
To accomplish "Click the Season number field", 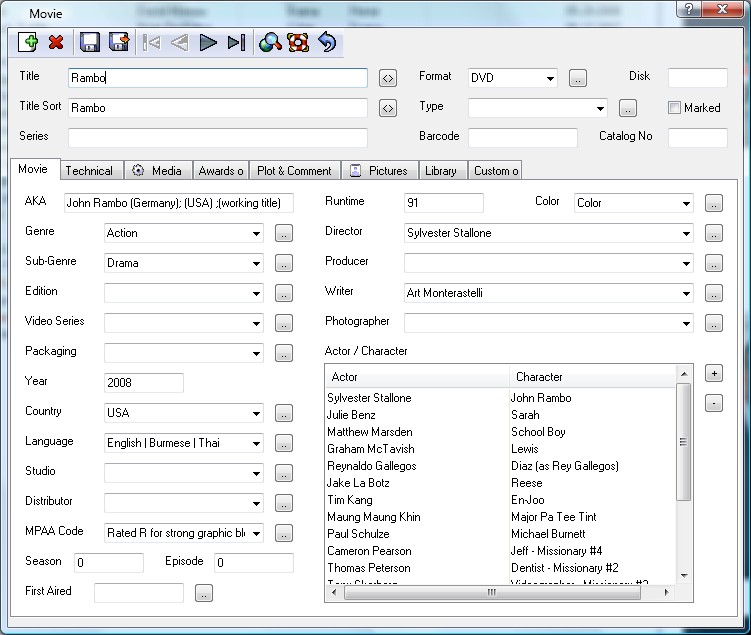I will click(x=109, y=563).
